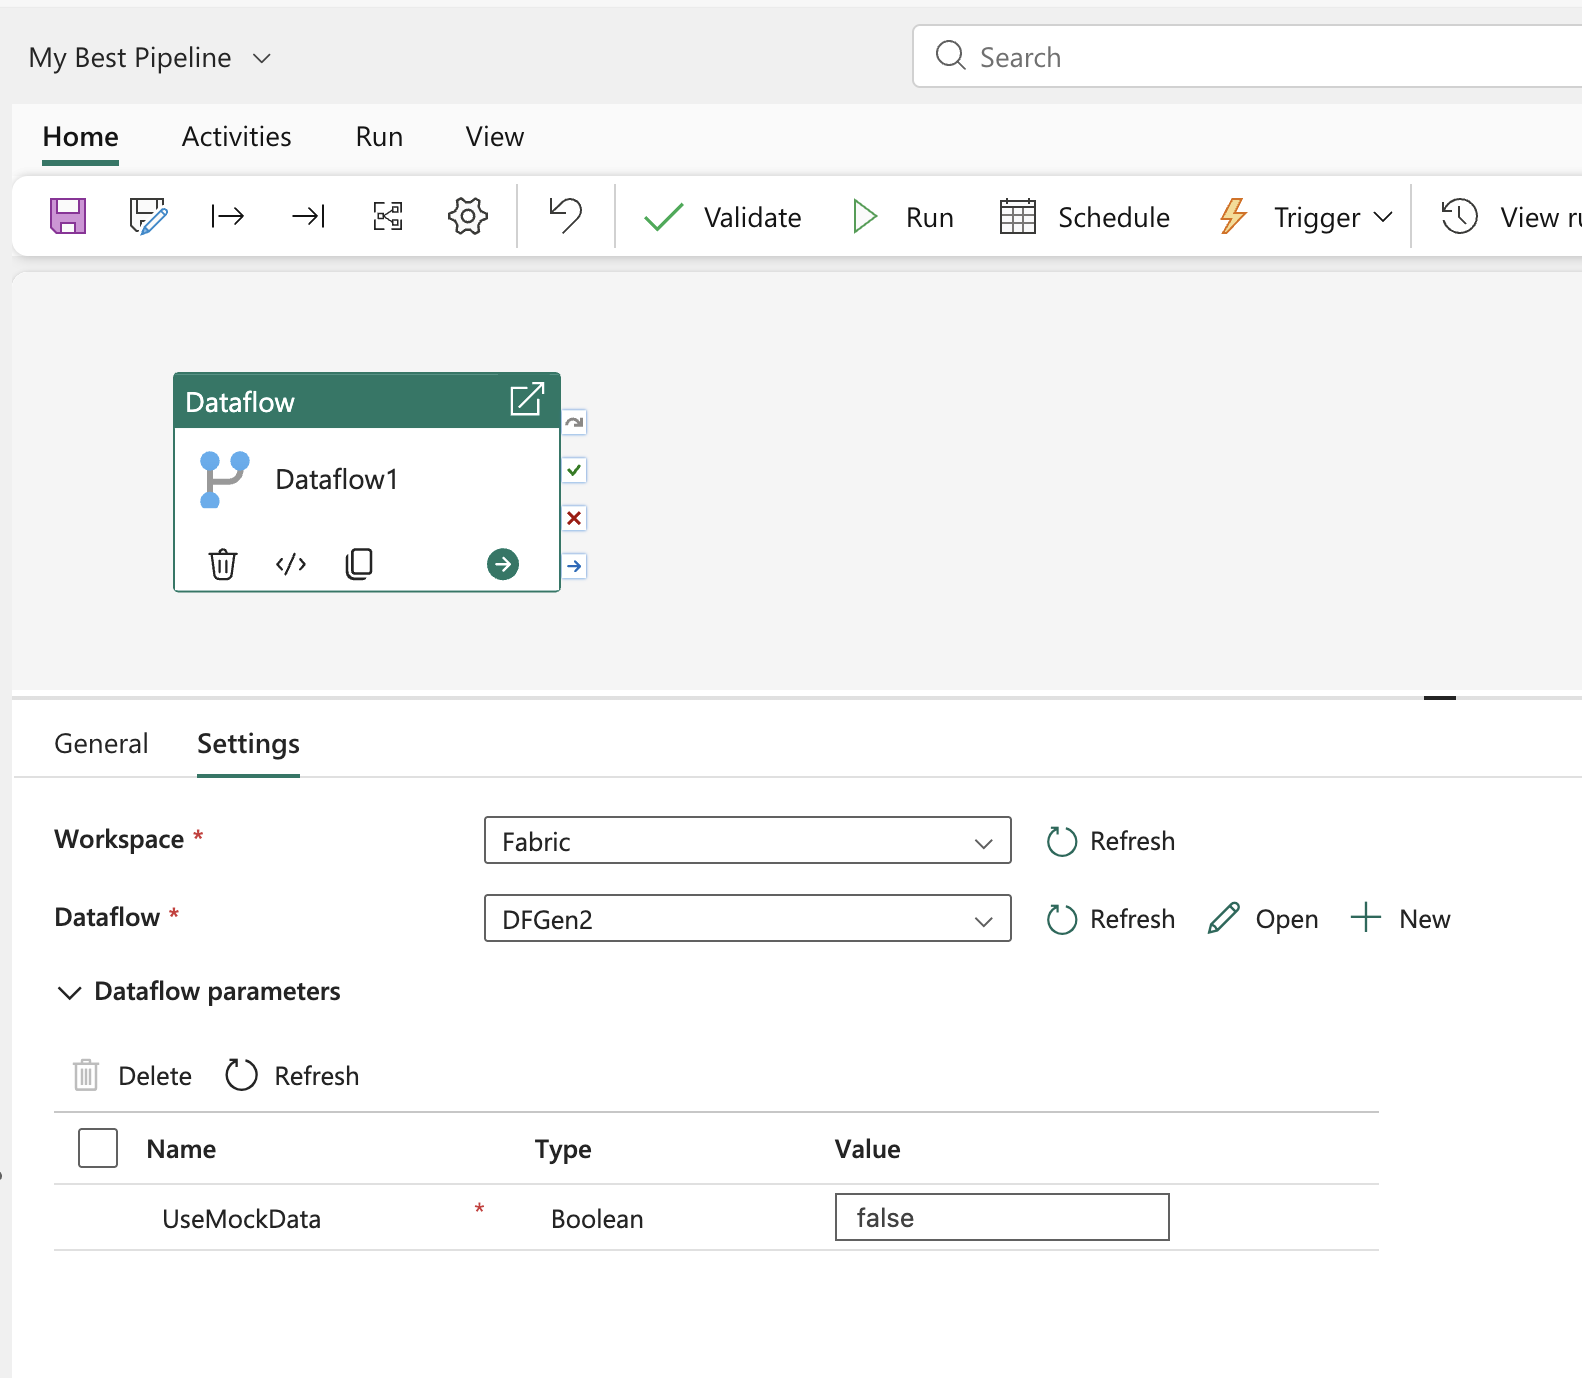
Task: View code of the Dataflow activity
Action: 291,564
